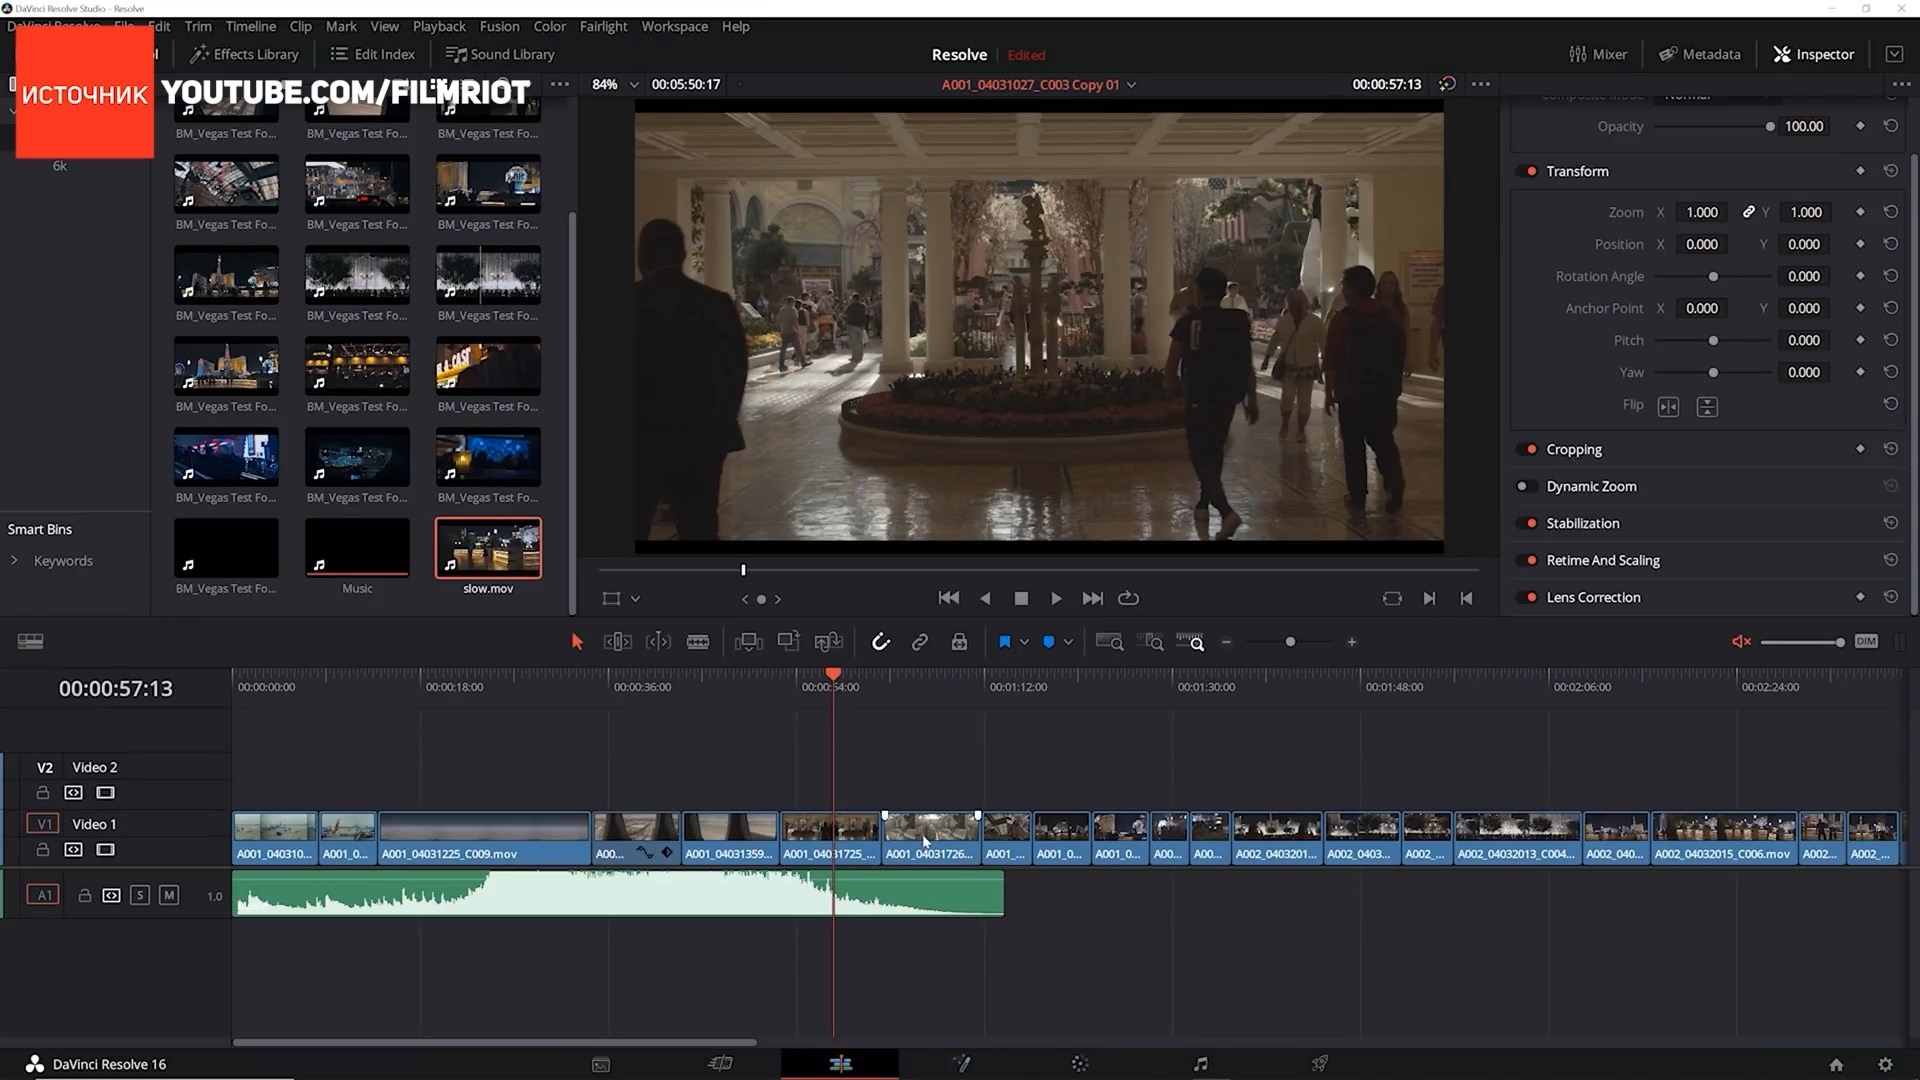The height and width of the screenshot is (1080, 1920).
Task: Toggle loop playback button
Action: [1128, 598]
